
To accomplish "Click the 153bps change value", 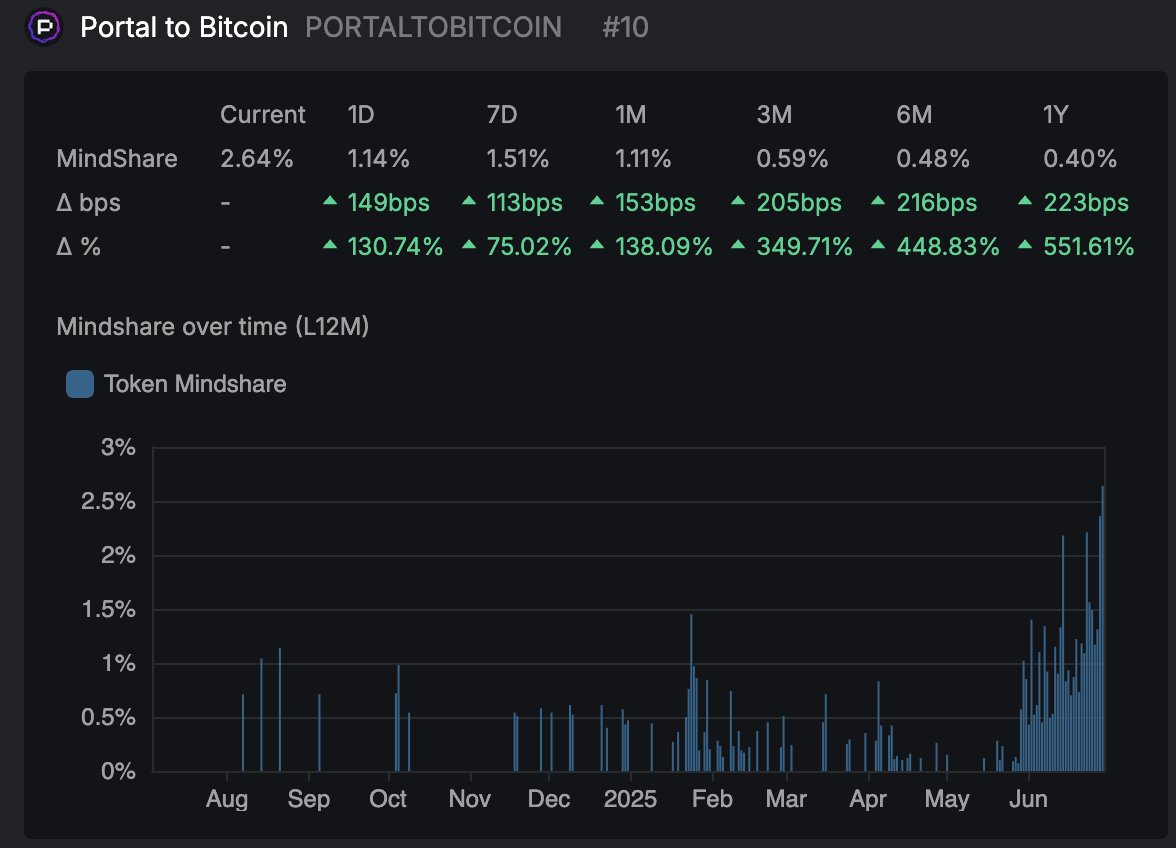I will pyautogui.click(x=656, y=202).
